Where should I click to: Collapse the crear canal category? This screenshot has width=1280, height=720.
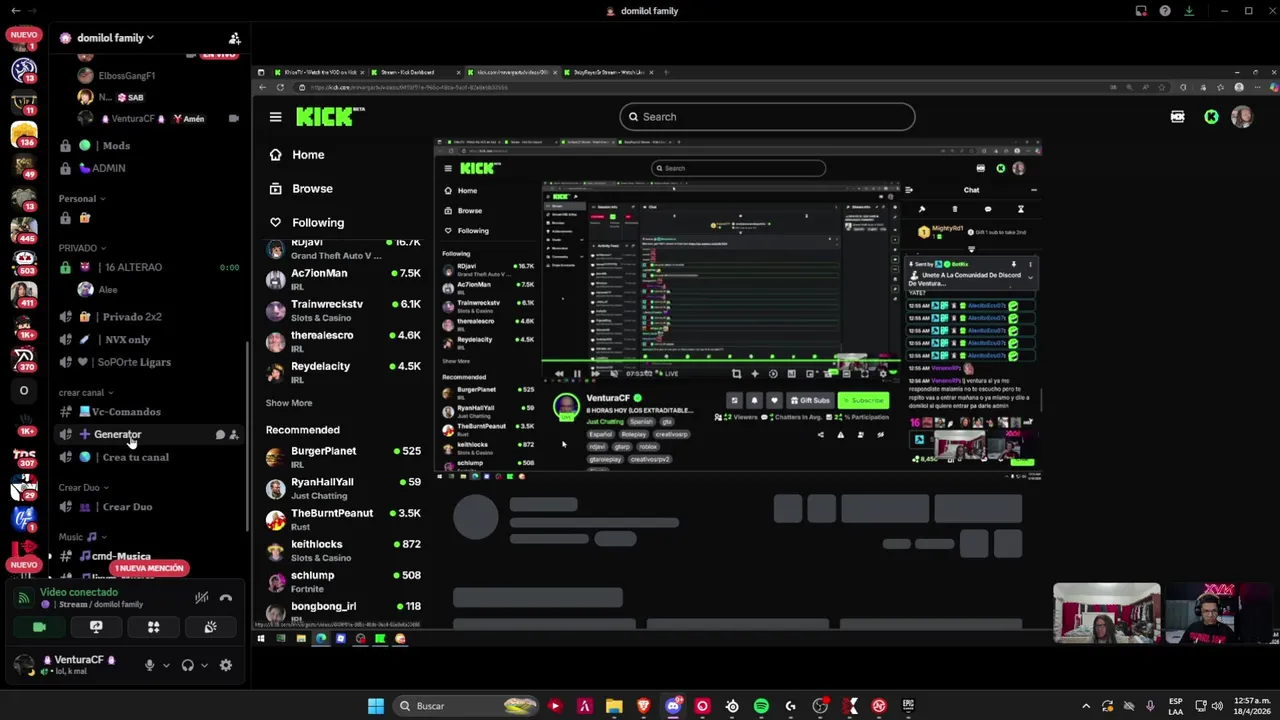tap(86, 393)
